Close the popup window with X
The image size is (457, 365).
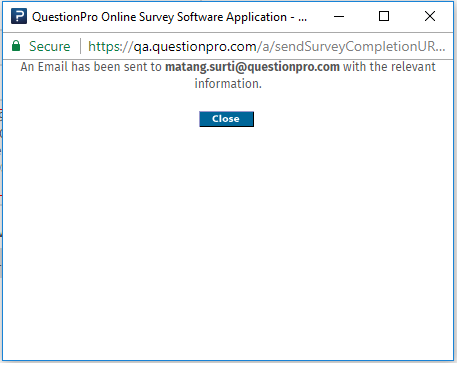click(x=430, y=16)
